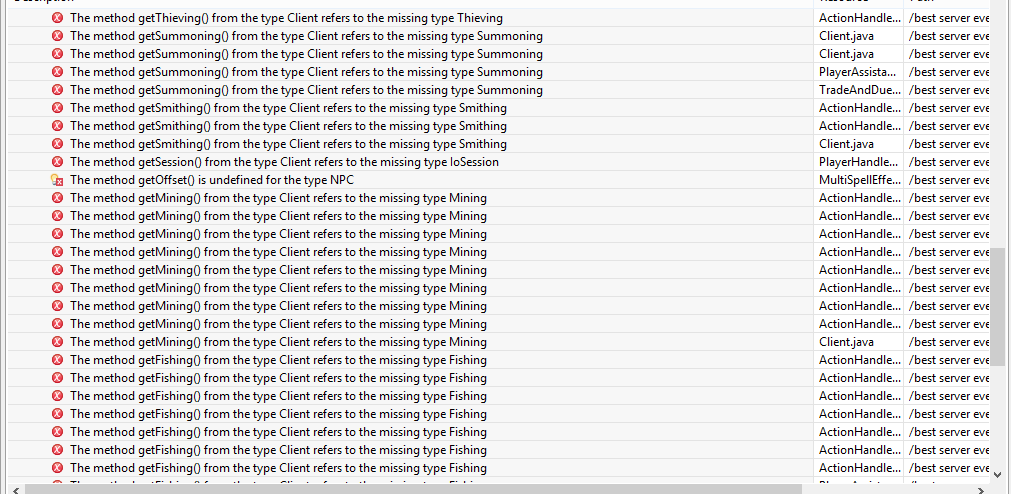Image resolution: width=1011 pixels, height=494 pixels.
Task: Select the getSession missing type IoSession error message
Action: pyautogui.click(x=284, y=162)
